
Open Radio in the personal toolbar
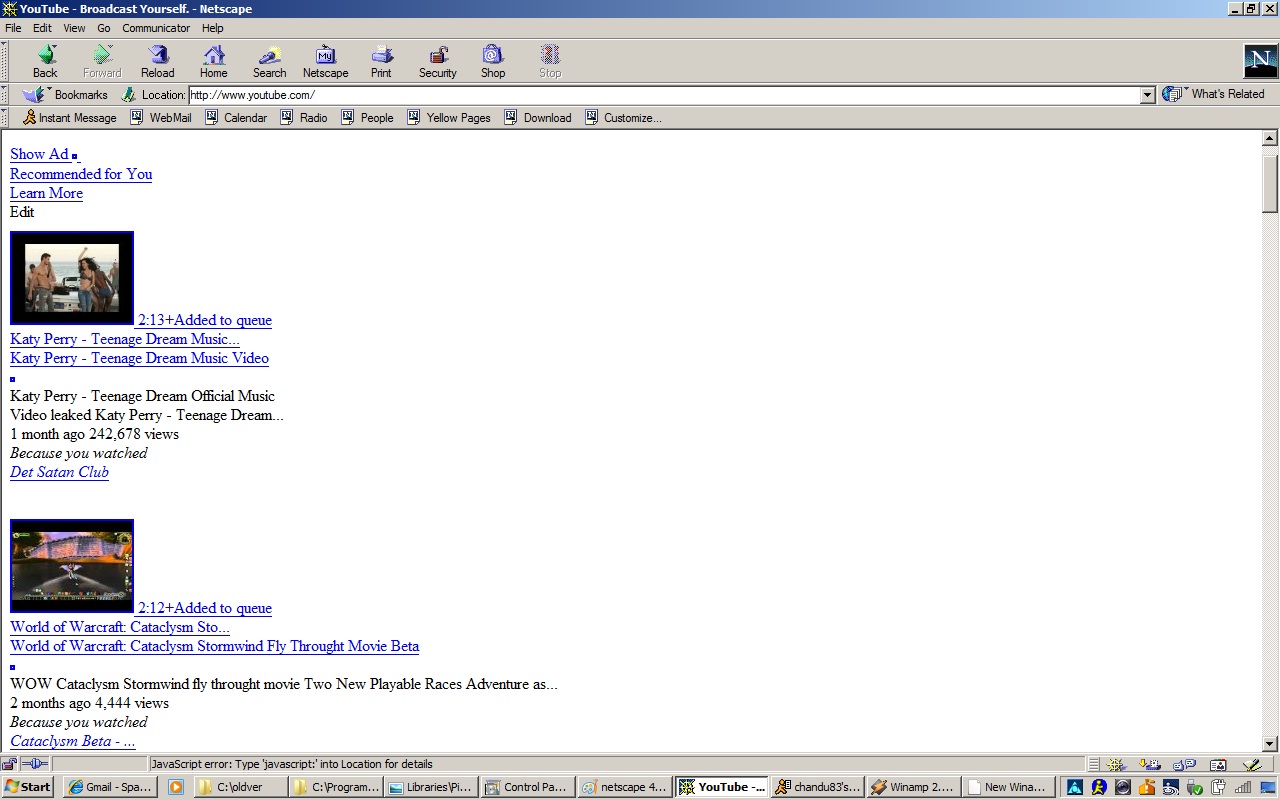coord(304,118)
